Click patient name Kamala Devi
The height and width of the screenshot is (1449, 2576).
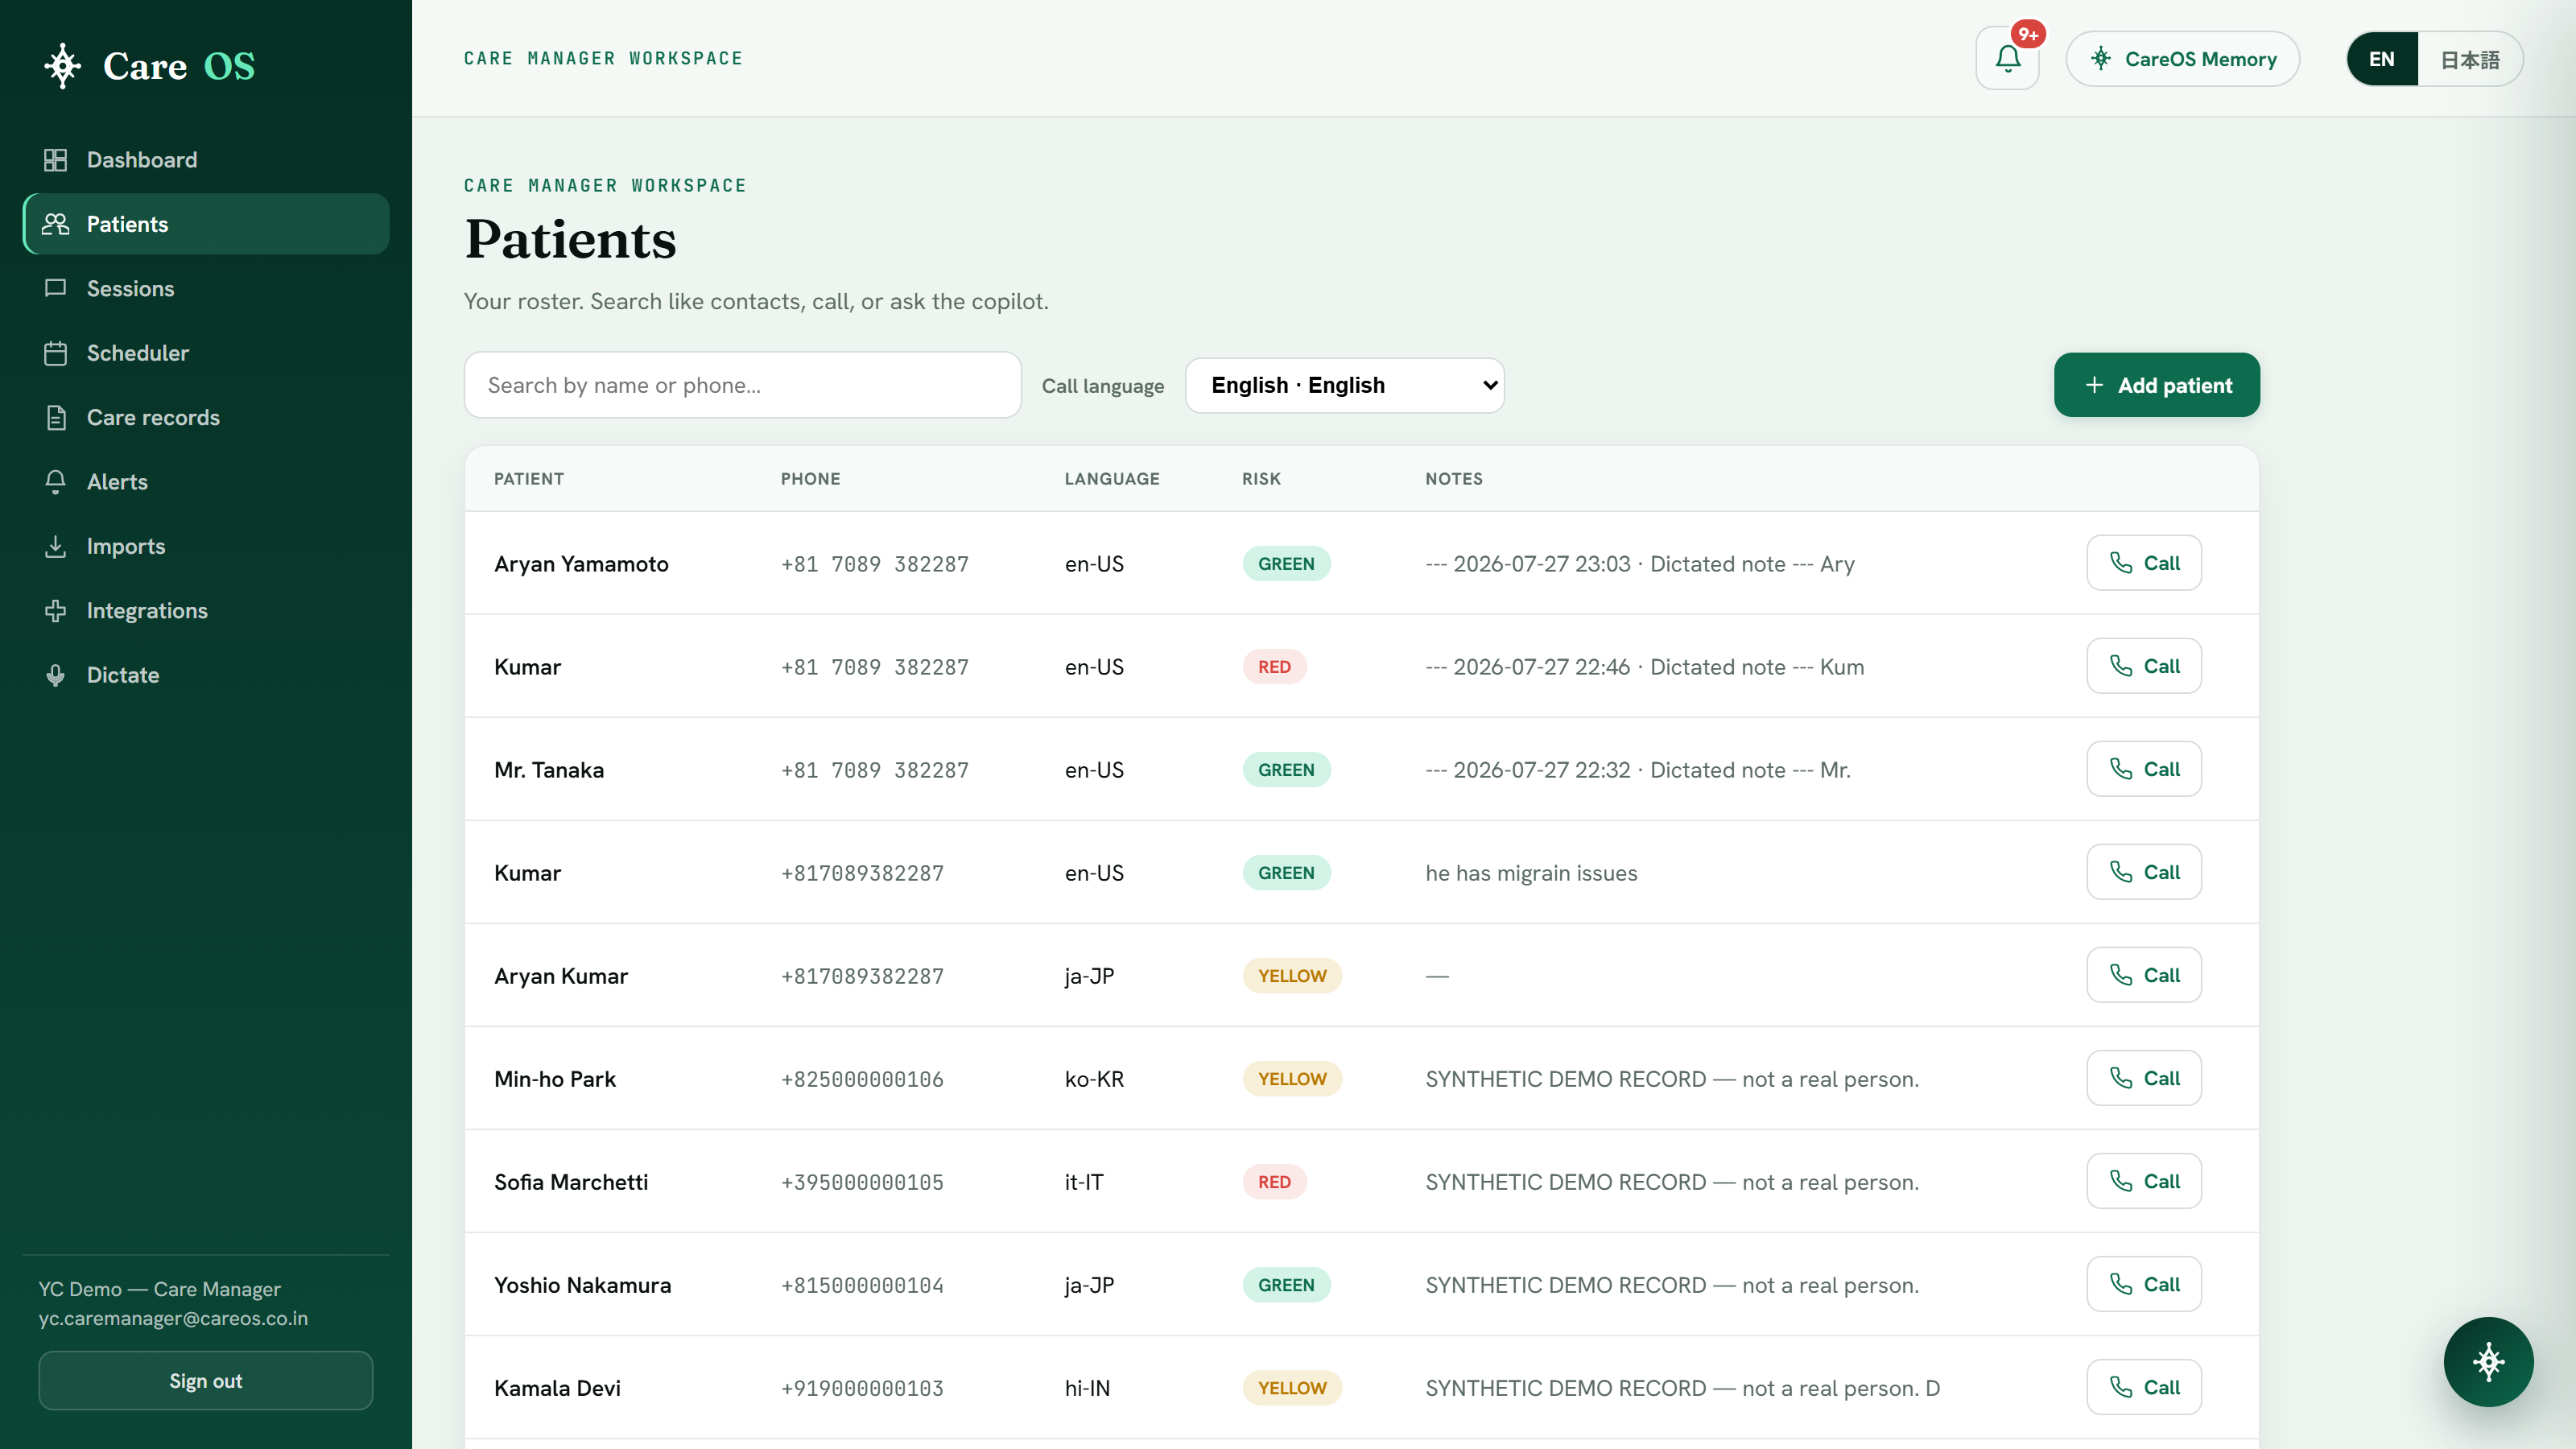557,1388
